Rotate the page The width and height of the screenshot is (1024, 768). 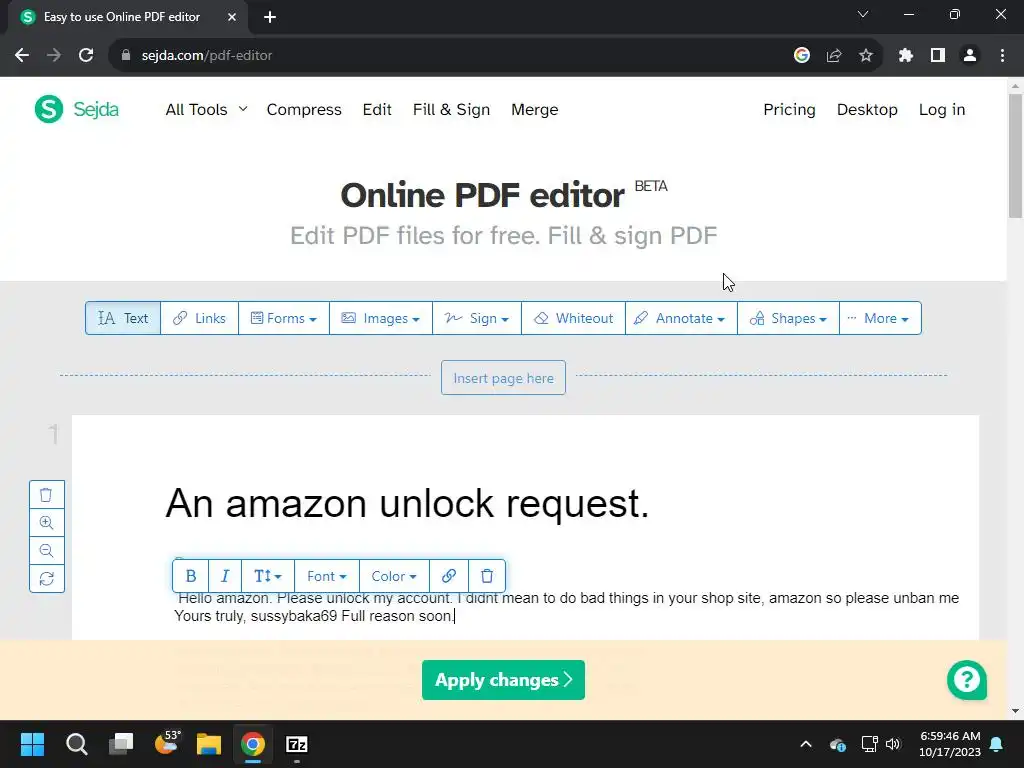(46, 579)
